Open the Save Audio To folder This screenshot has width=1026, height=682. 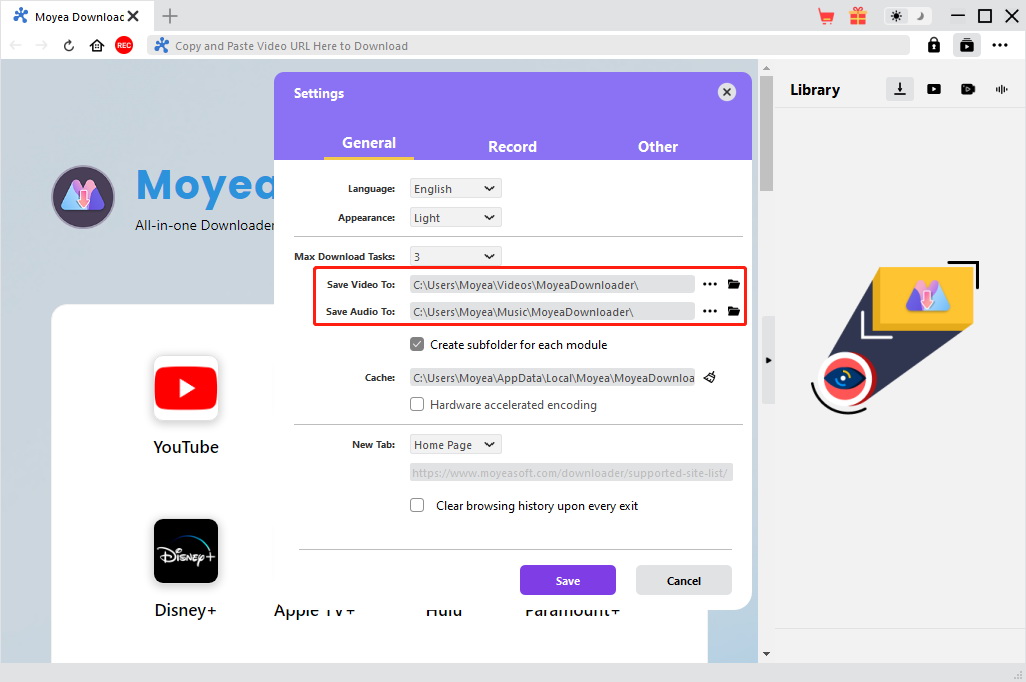click(734, 311)
